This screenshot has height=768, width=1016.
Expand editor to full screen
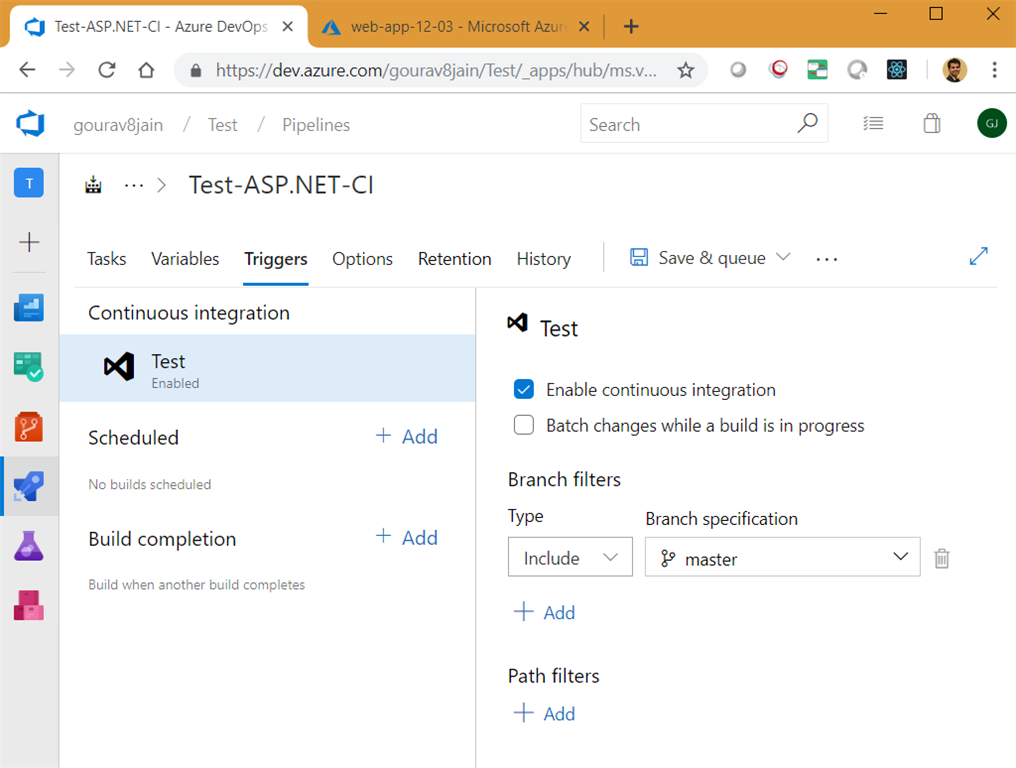[x=978, y=257]
